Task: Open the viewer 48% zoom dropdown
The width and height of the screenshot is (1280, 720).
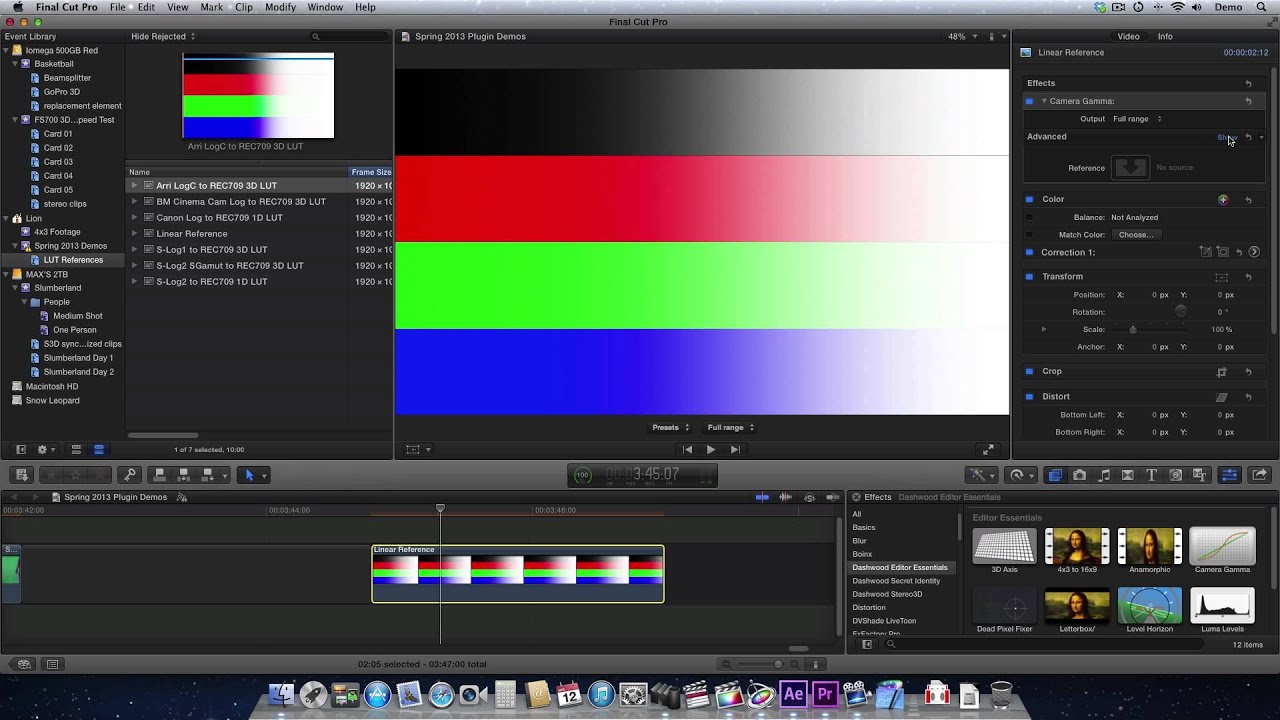Action: (963, 37)
